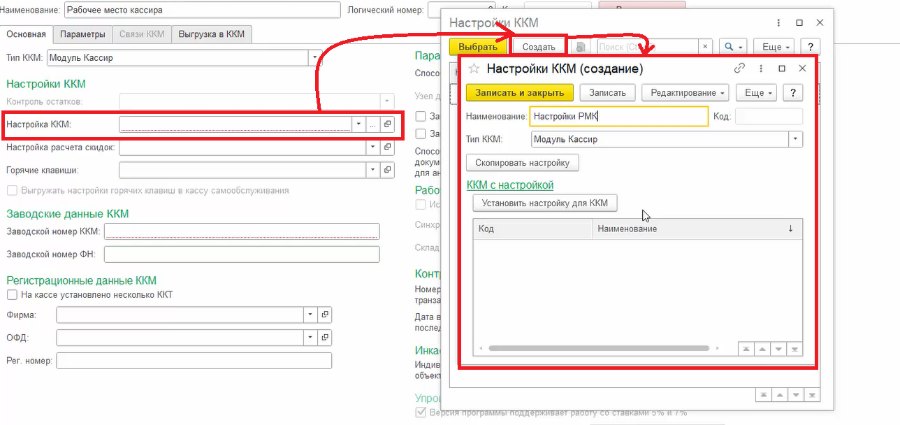This screenshot has height=425, width=900.
Task: Add Настройки ККМ (создание) to favorites star
Action: tap(474, 69)
